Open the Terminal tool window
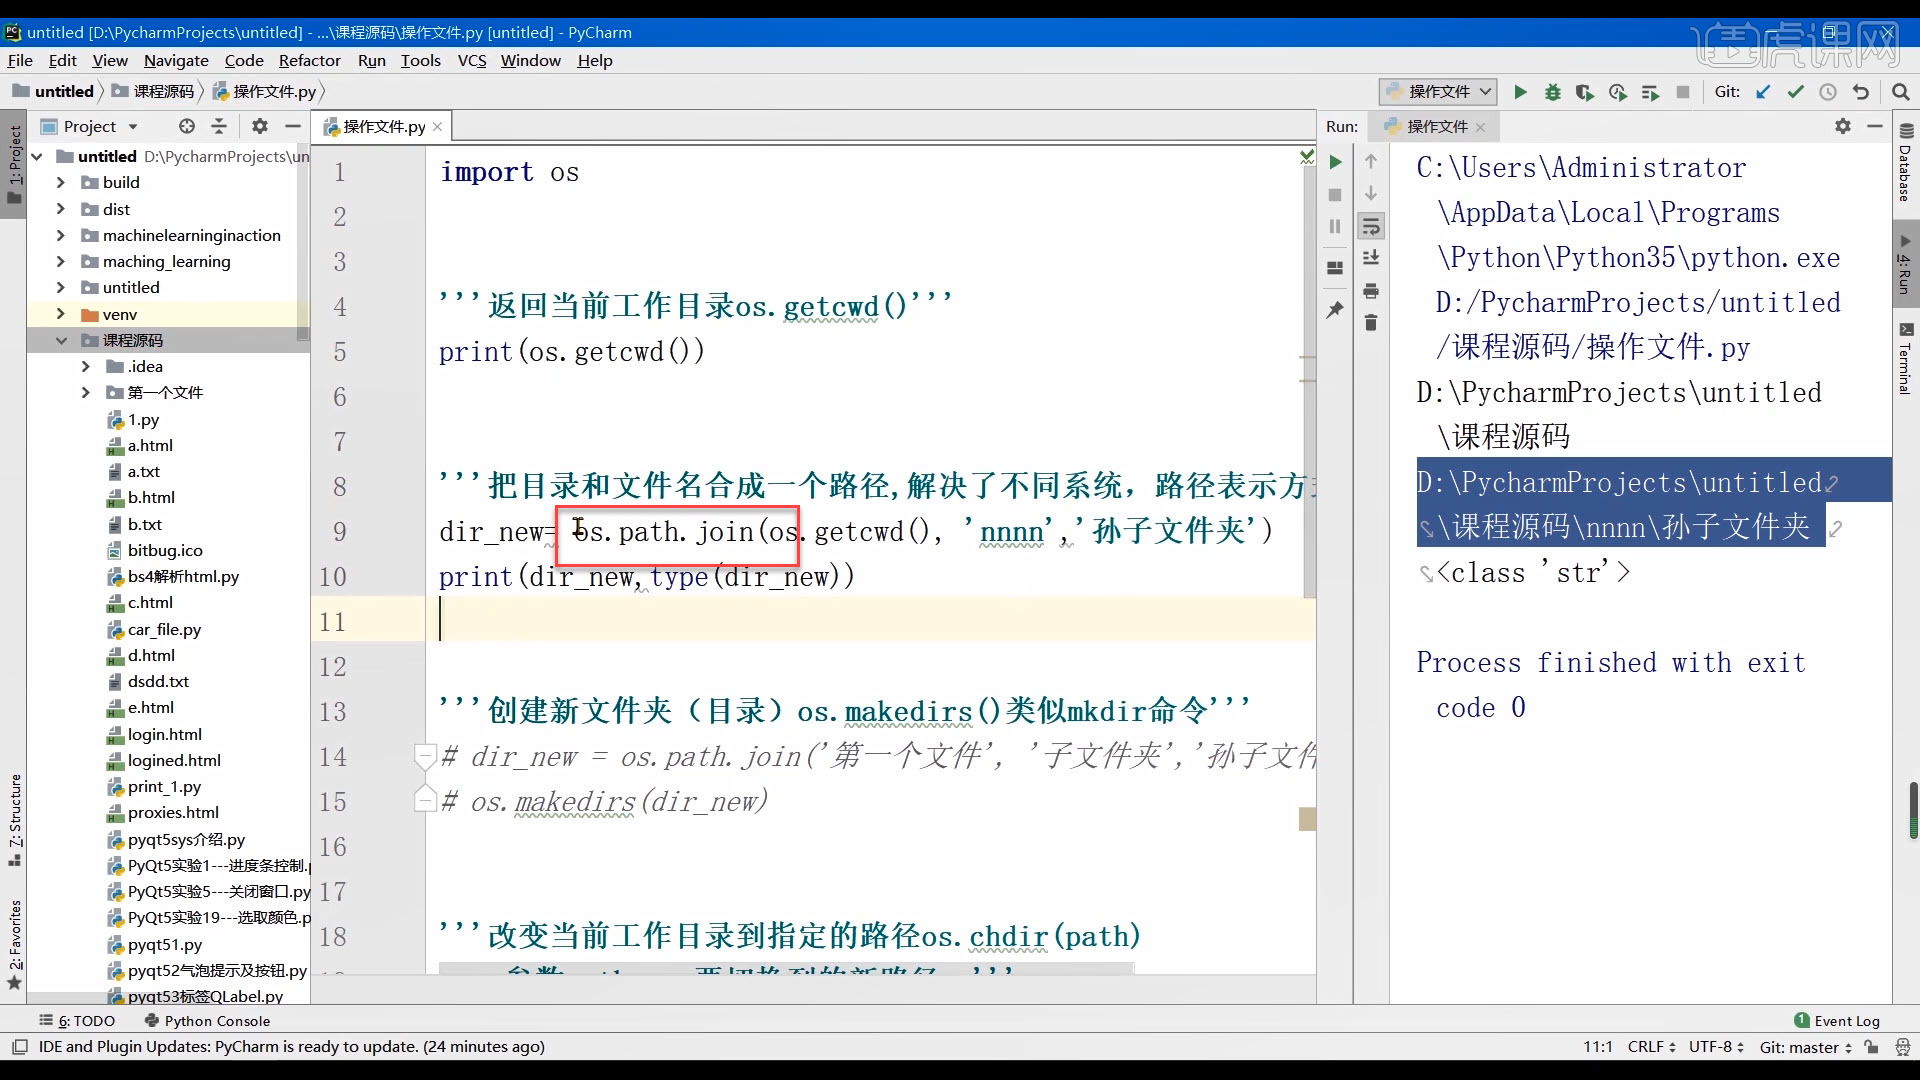 (x=1907, y=360)
